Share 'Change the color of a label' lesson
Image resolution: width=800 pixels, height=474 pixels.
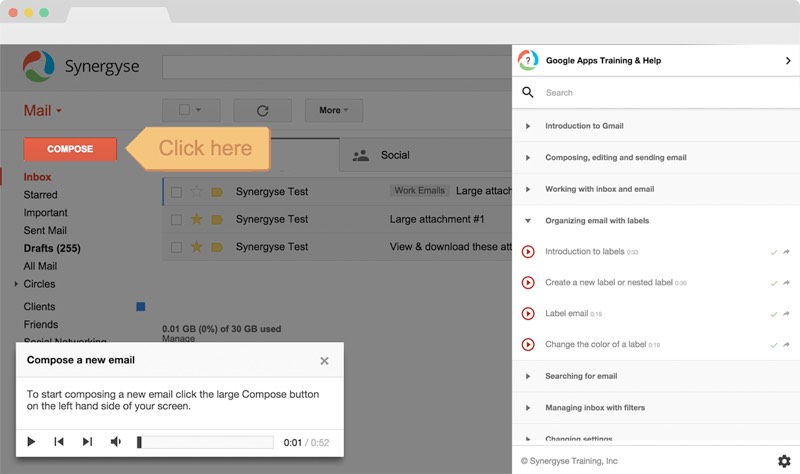(786, 345)
